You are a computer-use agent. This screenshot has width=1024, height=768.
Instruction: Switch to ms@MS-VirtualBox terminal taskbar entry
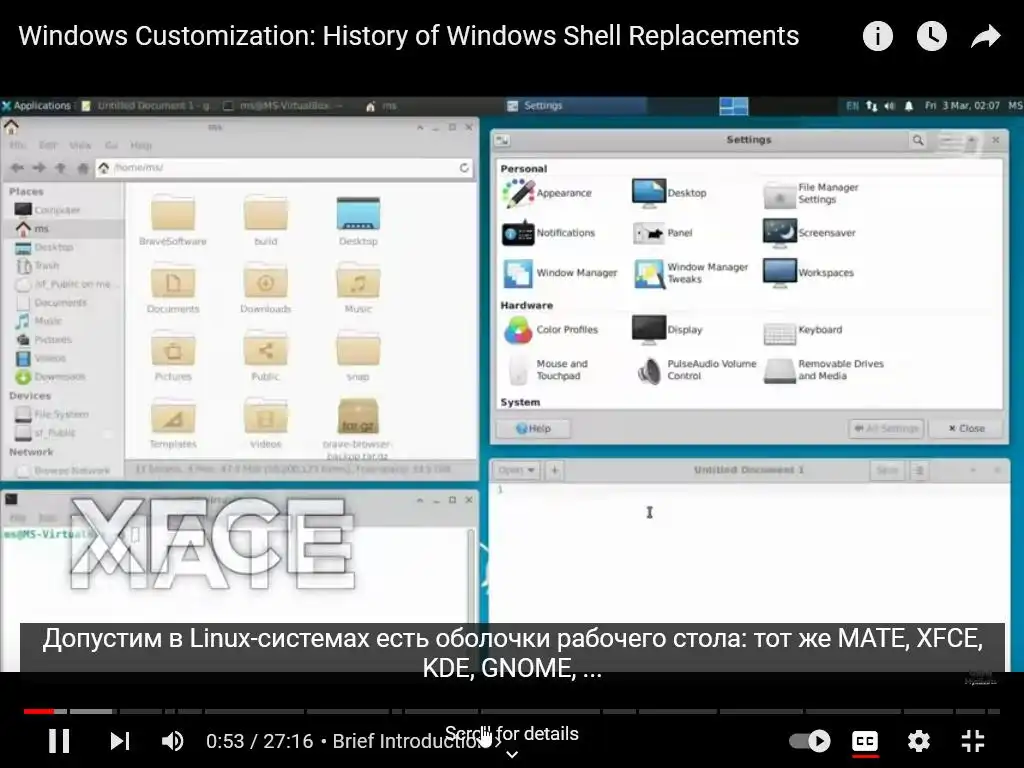(283, 106)
